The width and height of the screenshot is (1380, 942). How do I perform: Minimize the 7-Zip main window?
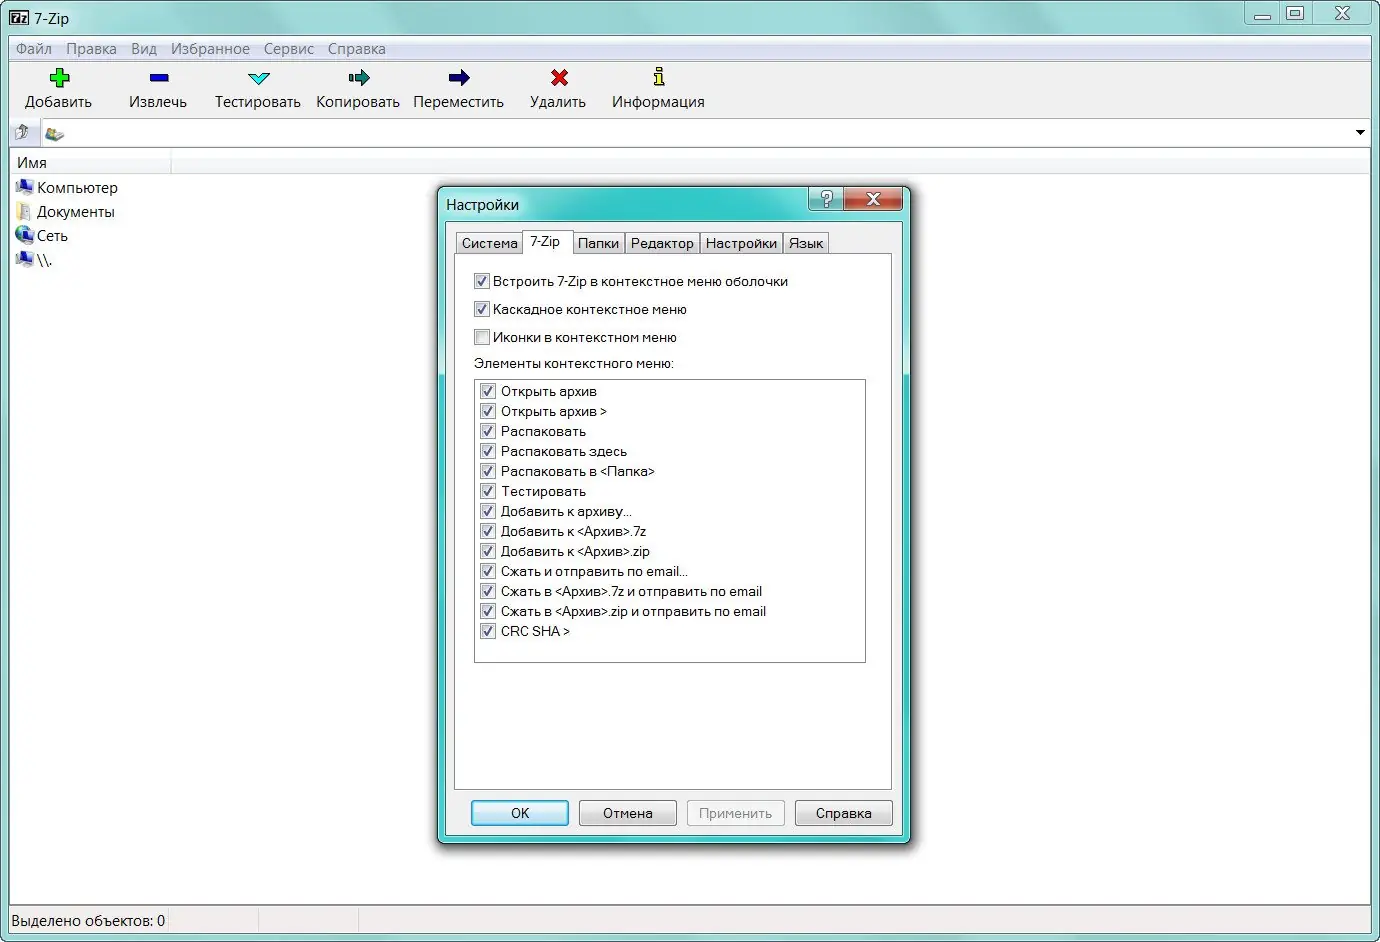pyautogui.click(x=1262, y=14)
